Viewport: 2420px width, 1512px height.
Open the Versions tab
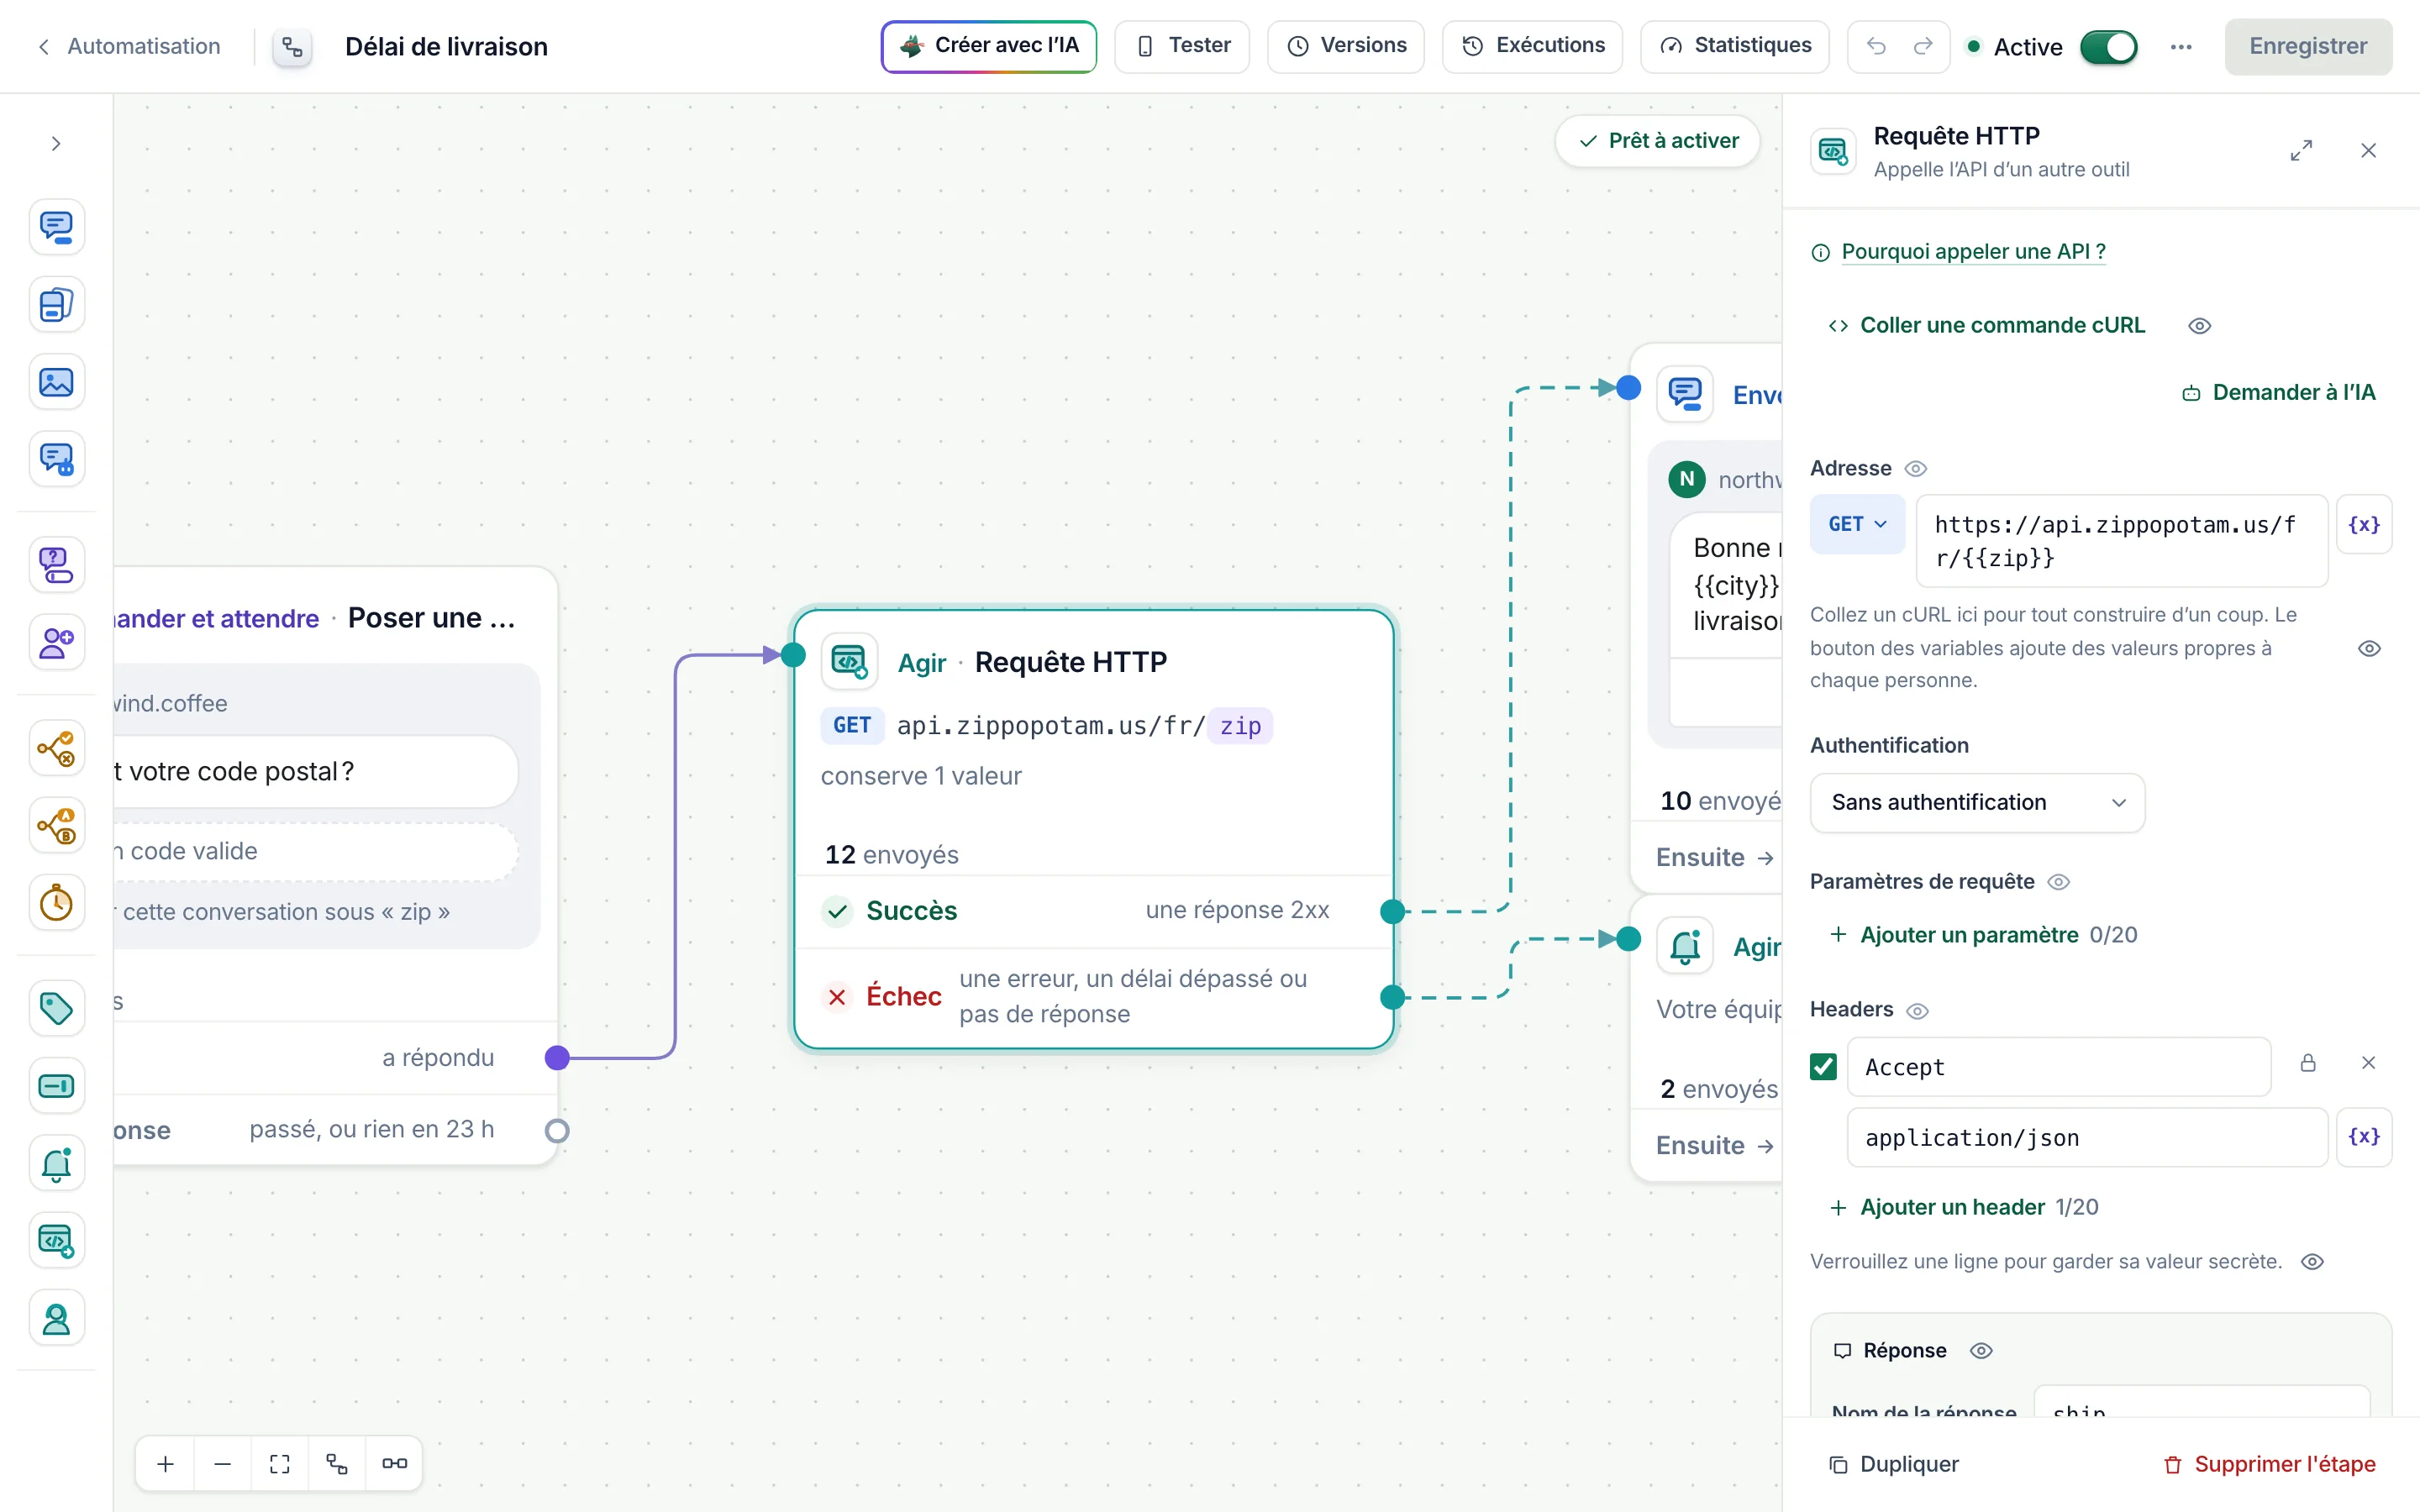pos(1346,46)
